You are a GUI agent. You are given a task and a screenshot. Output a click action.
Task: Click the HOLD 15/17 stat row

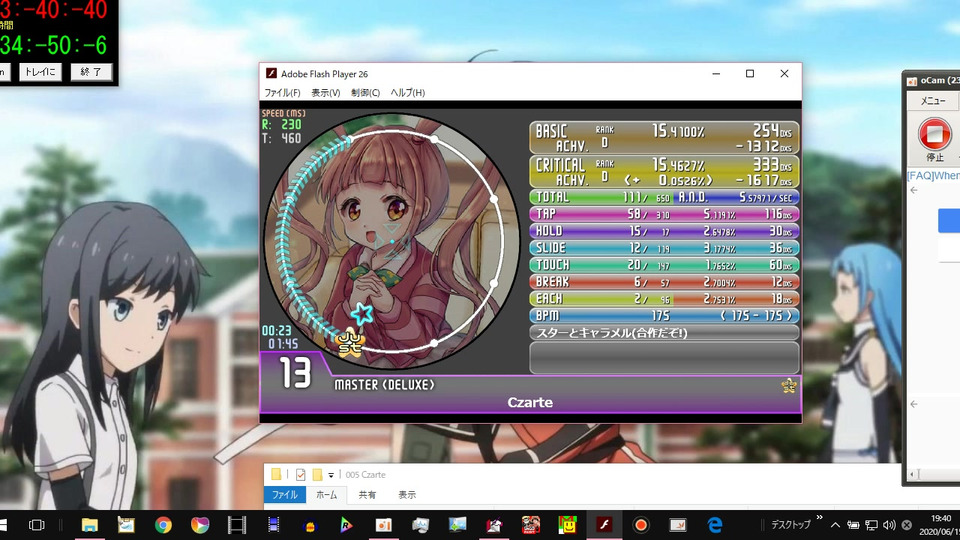(x=664, y=231)
